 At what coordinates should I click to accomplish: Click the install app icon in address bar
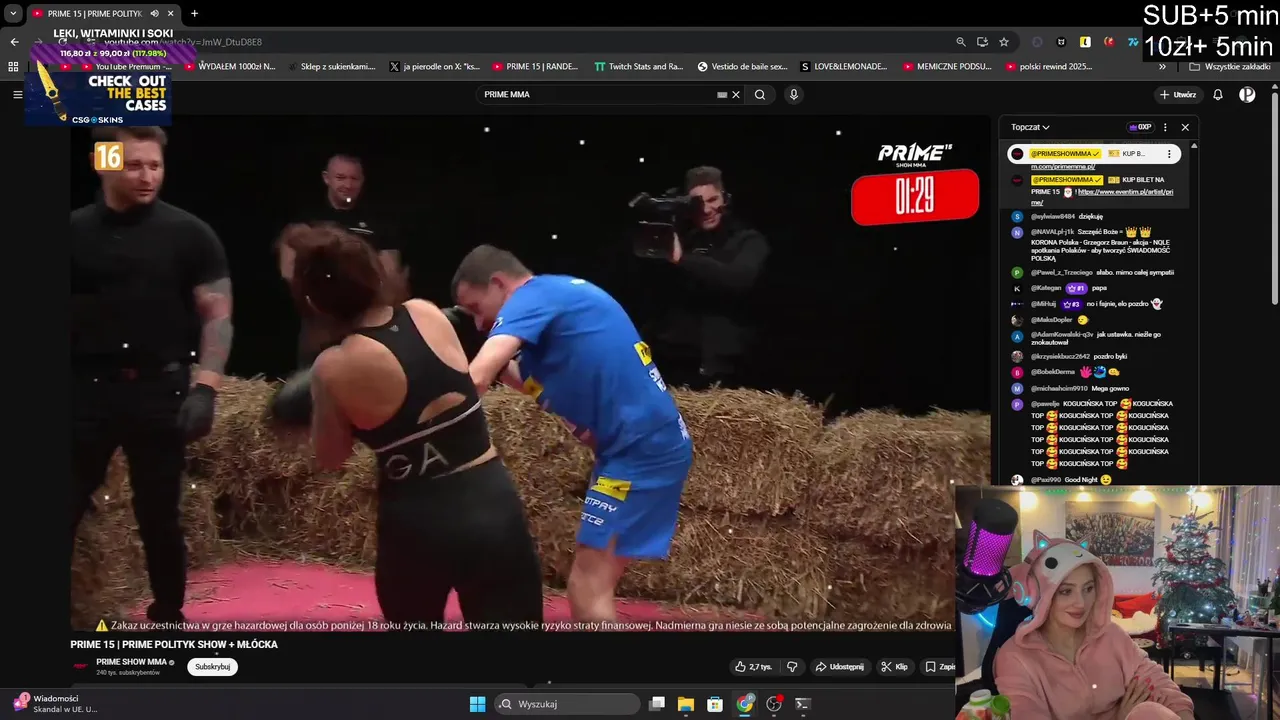pos(982,42)
